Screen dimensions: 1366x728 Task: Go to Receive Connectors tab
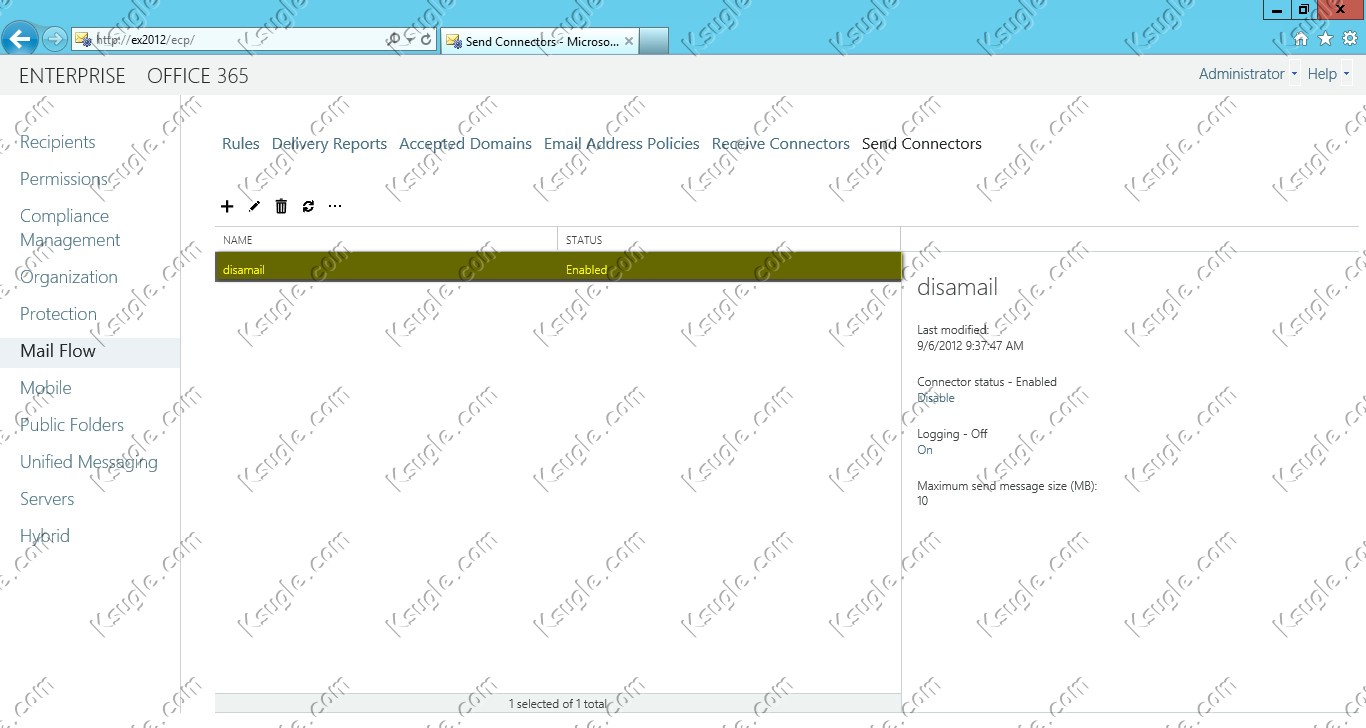781,144
